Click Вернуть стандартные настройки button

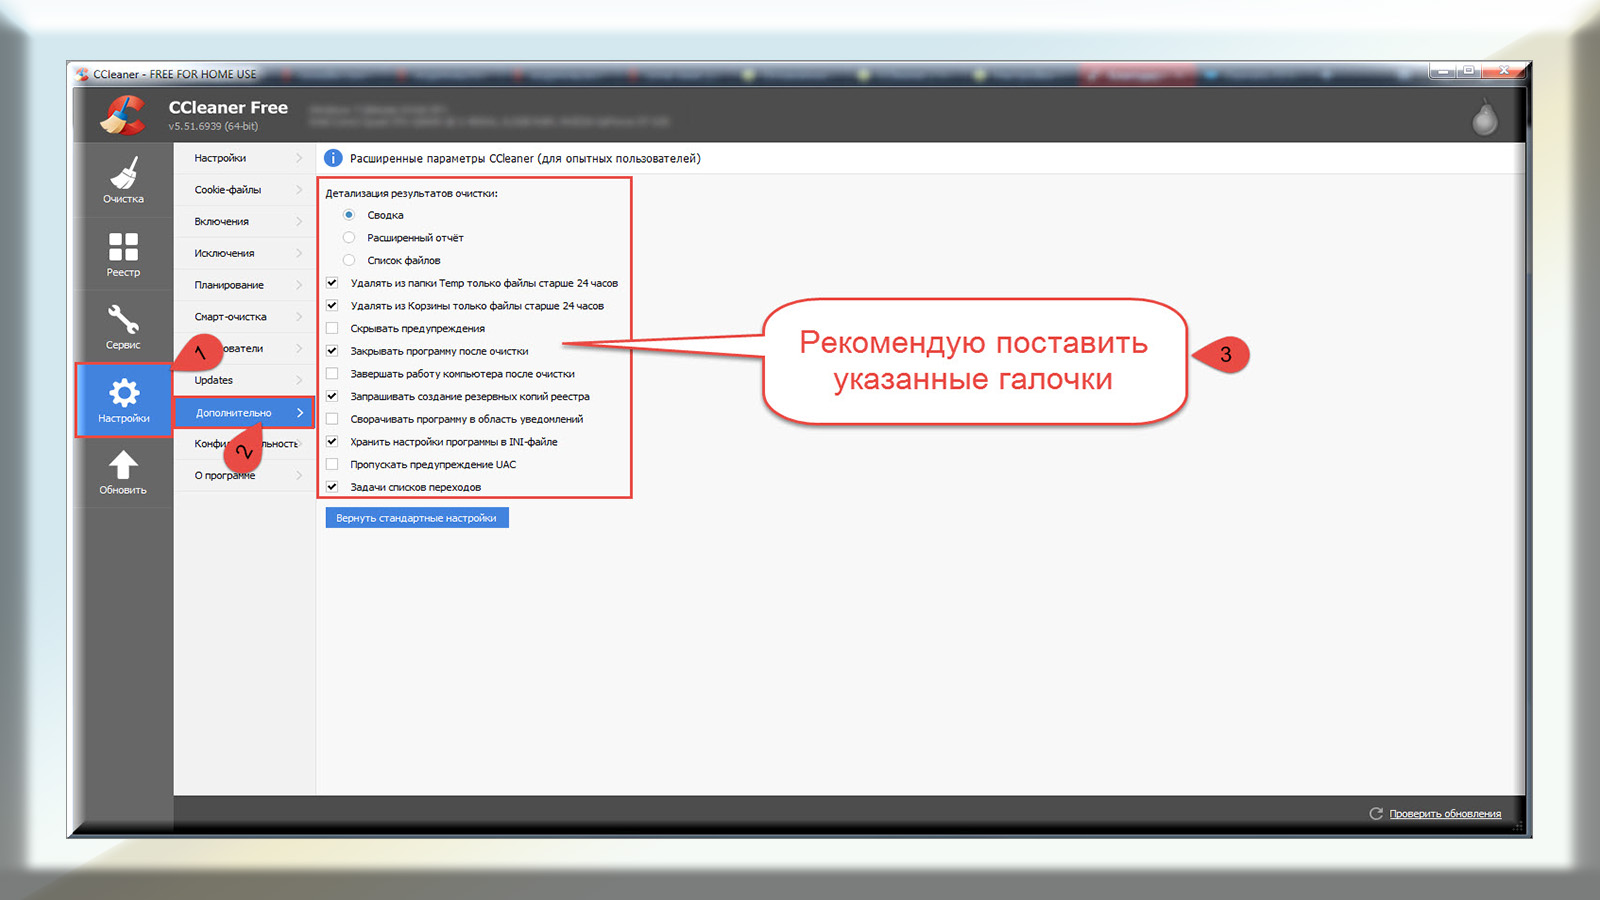point(417,518)
